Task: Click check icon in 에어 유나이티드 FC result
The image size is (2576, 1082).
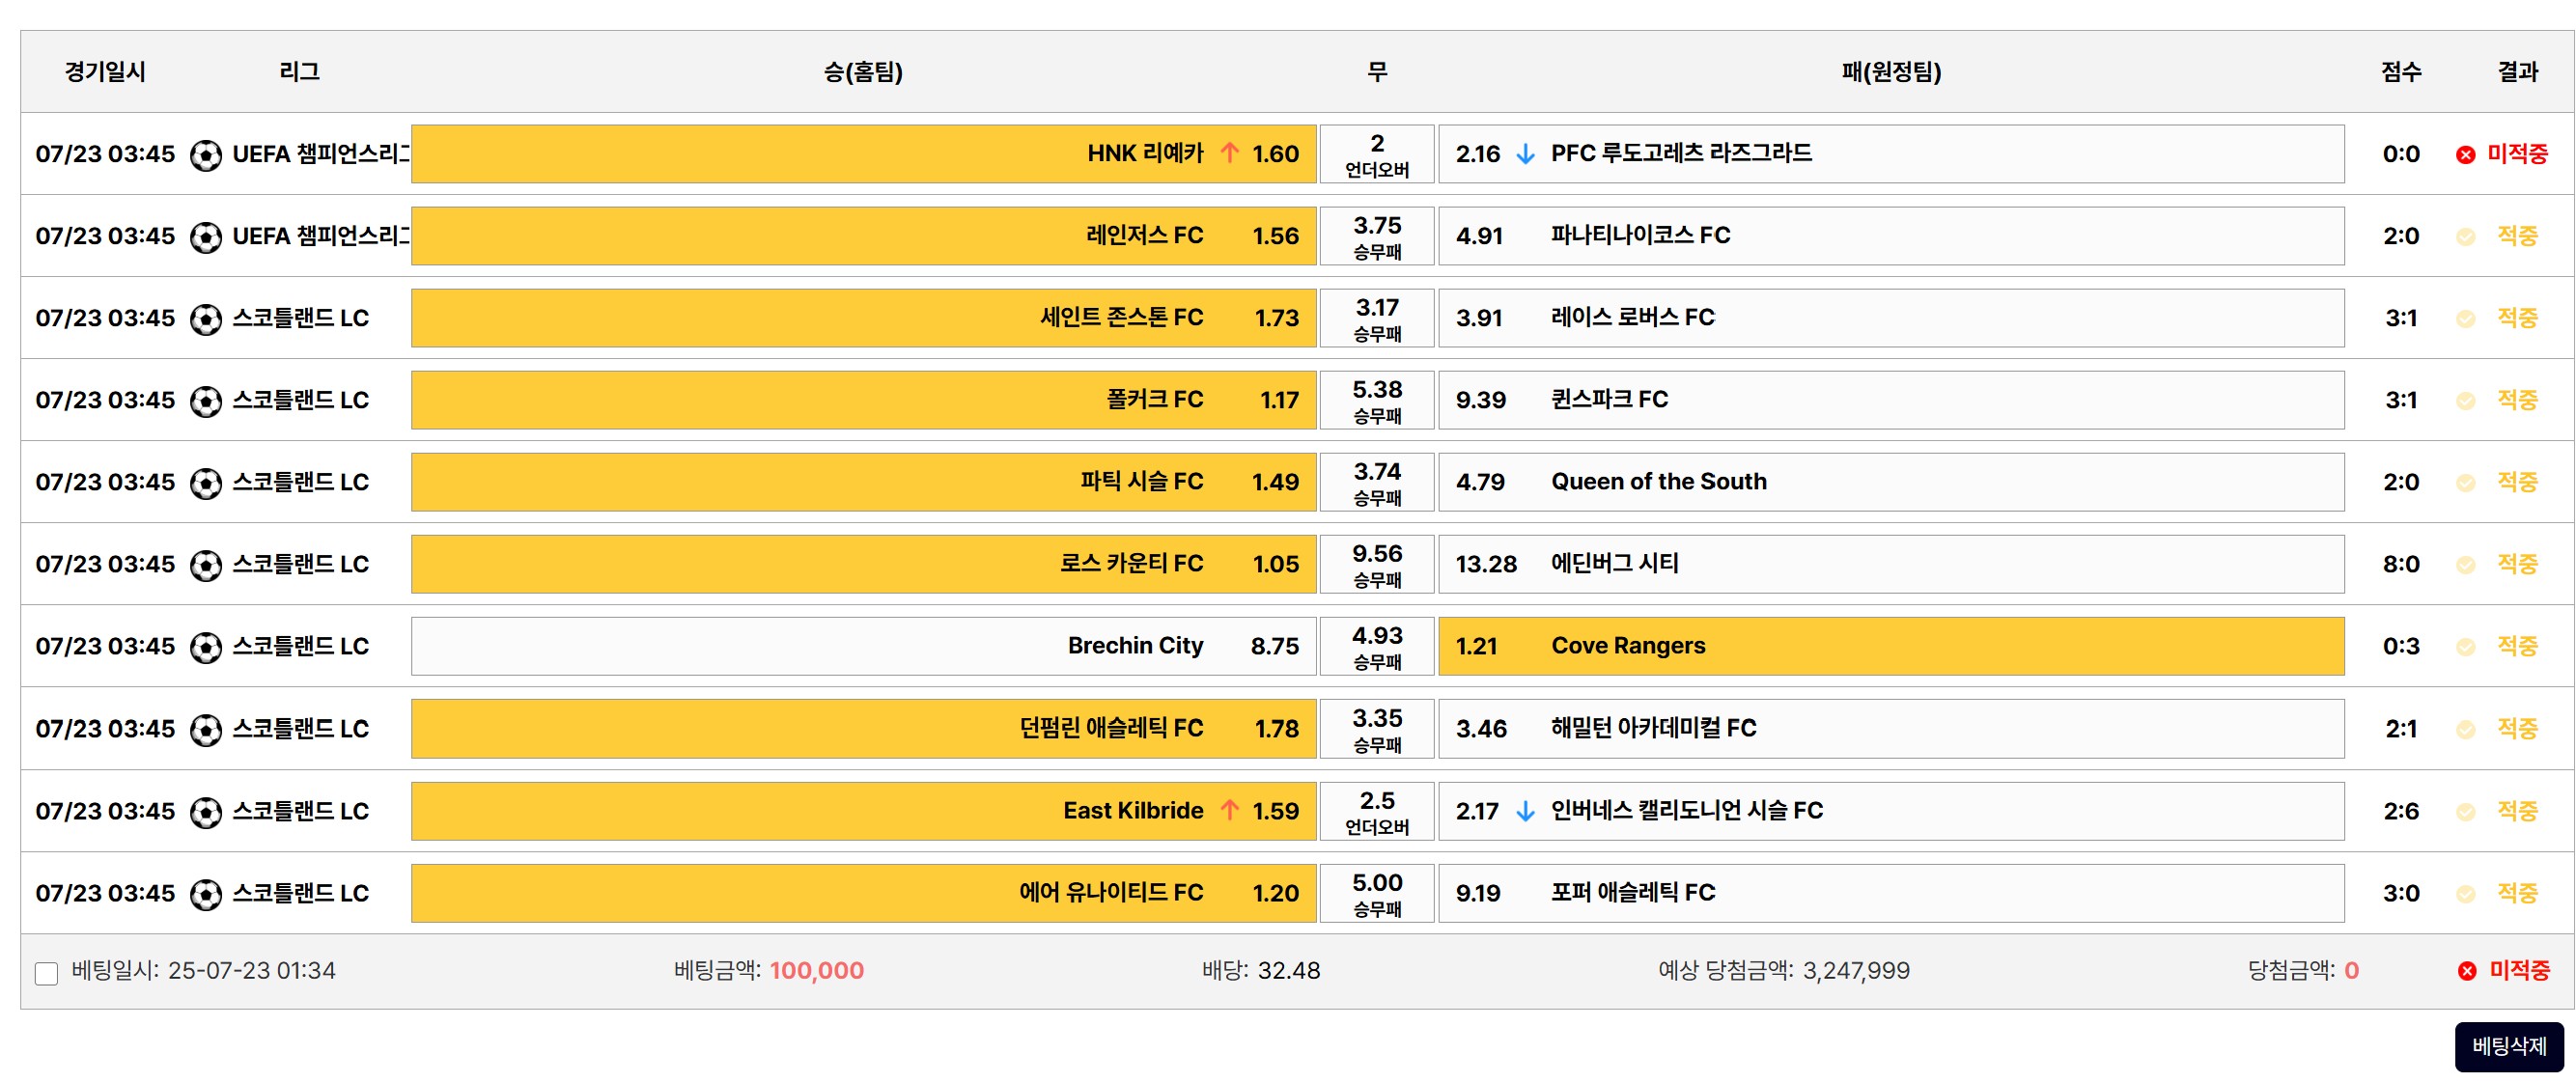Action: [x=2465, y=894]
